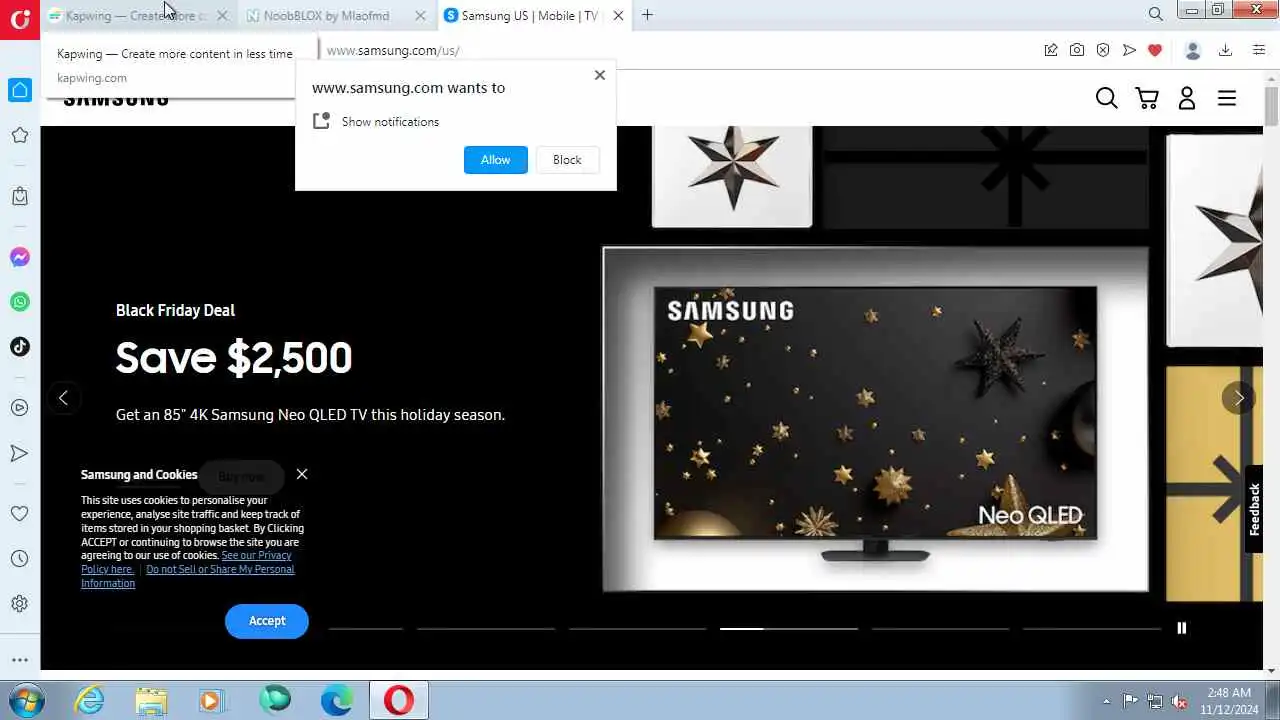Open the Opera menu logo button
The image size is (1280, 720).
[x=19, y=19]
